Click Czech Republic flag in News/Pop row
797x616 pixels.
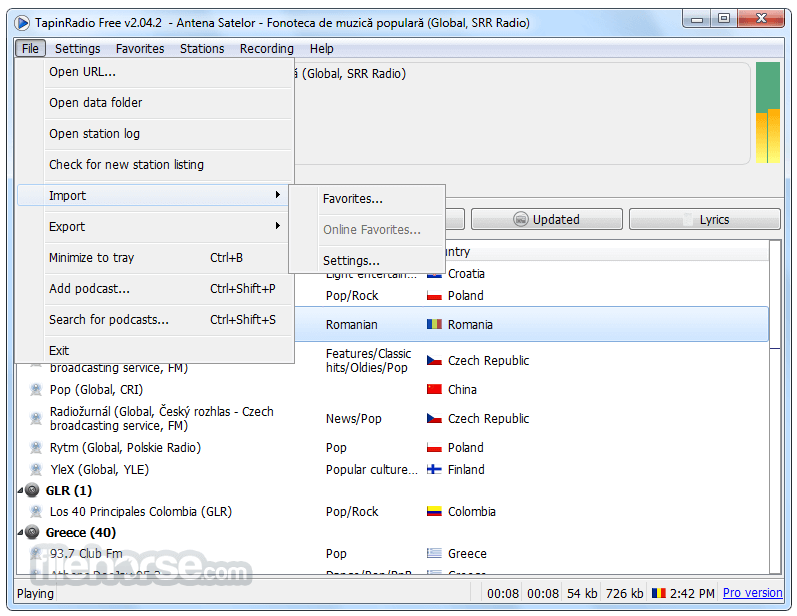click(434, 419)
